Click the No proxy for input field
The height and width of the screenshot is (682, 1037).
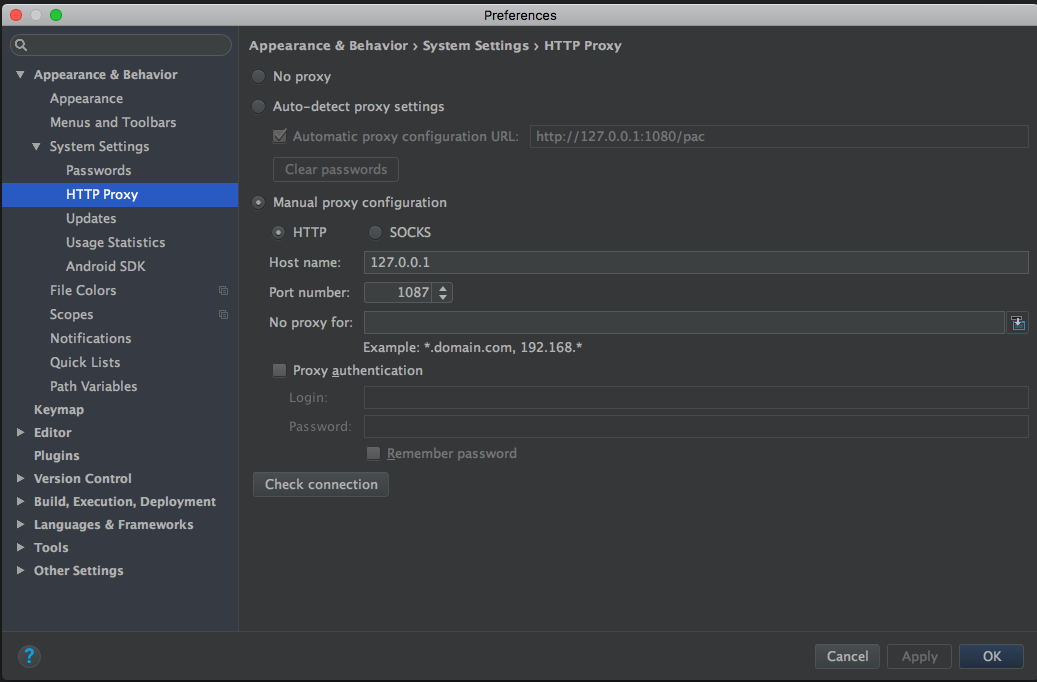(684, 323)
